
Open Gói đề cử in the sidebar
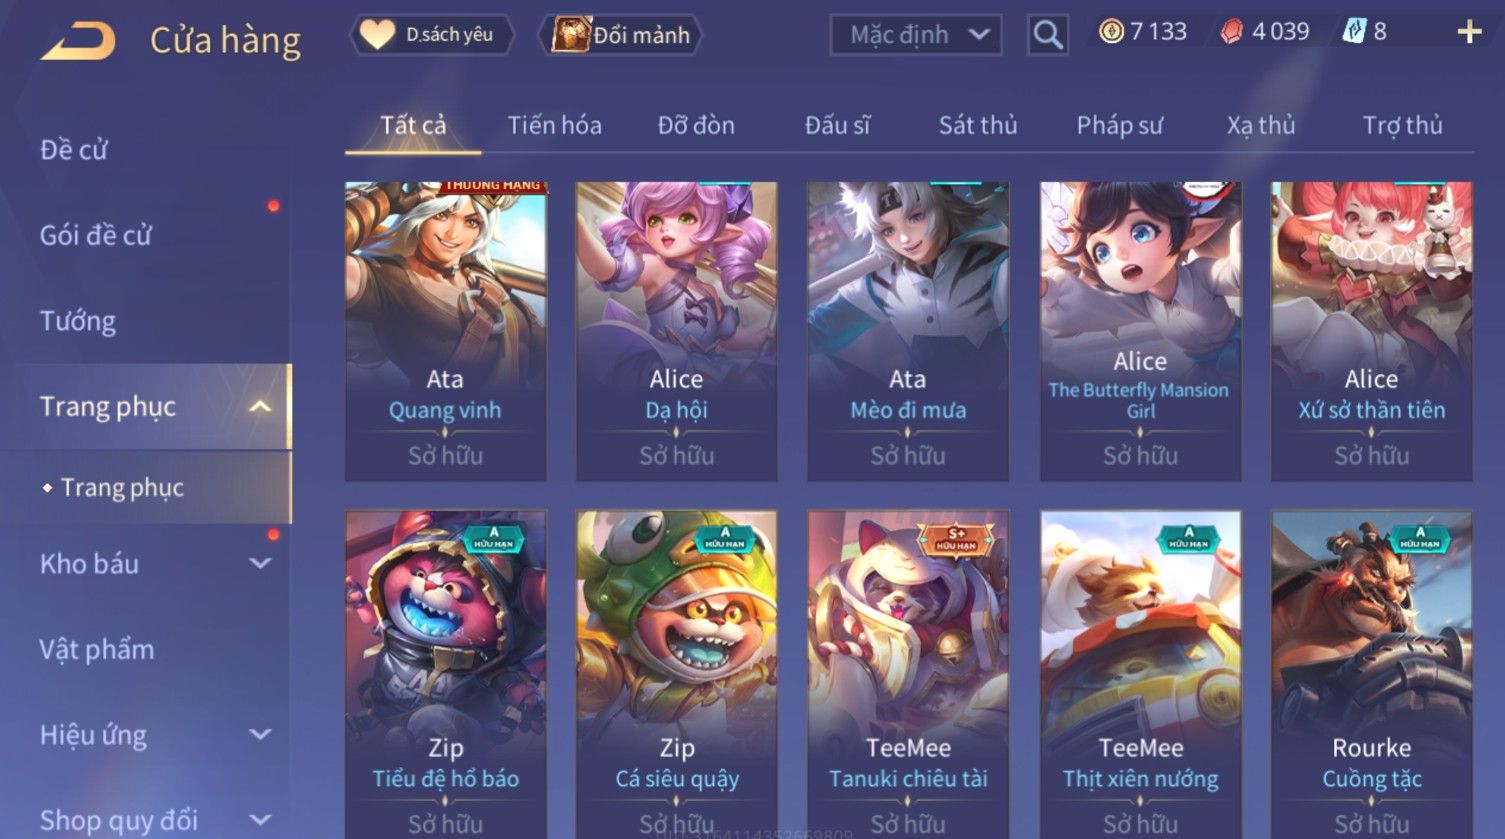pyautogui.click(x=95, y=236)
